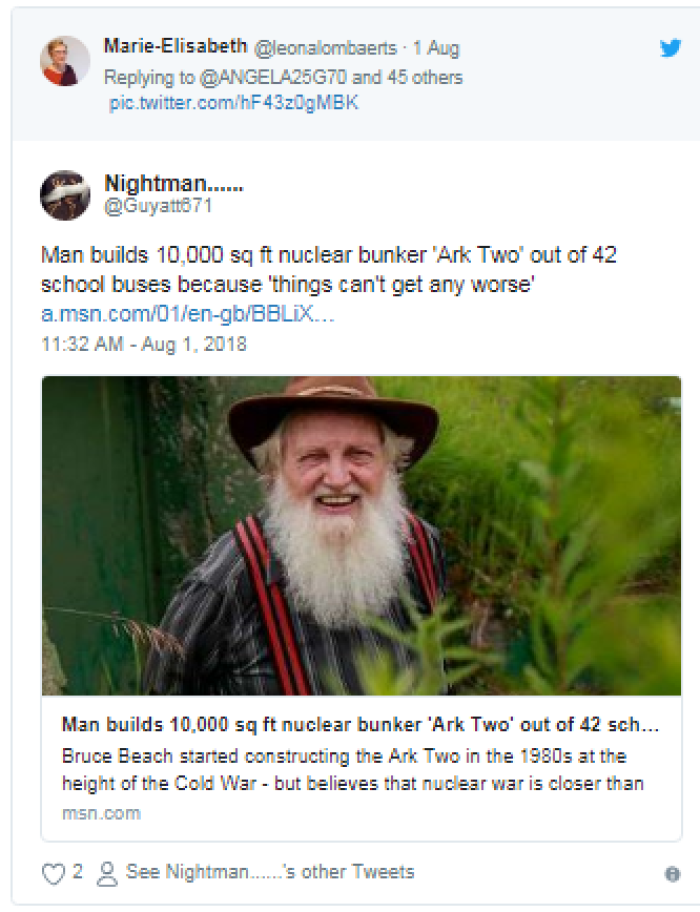The image size is (700, 912).
Task: Click the @Guyatt671 handle
Action: click(158, 206)
